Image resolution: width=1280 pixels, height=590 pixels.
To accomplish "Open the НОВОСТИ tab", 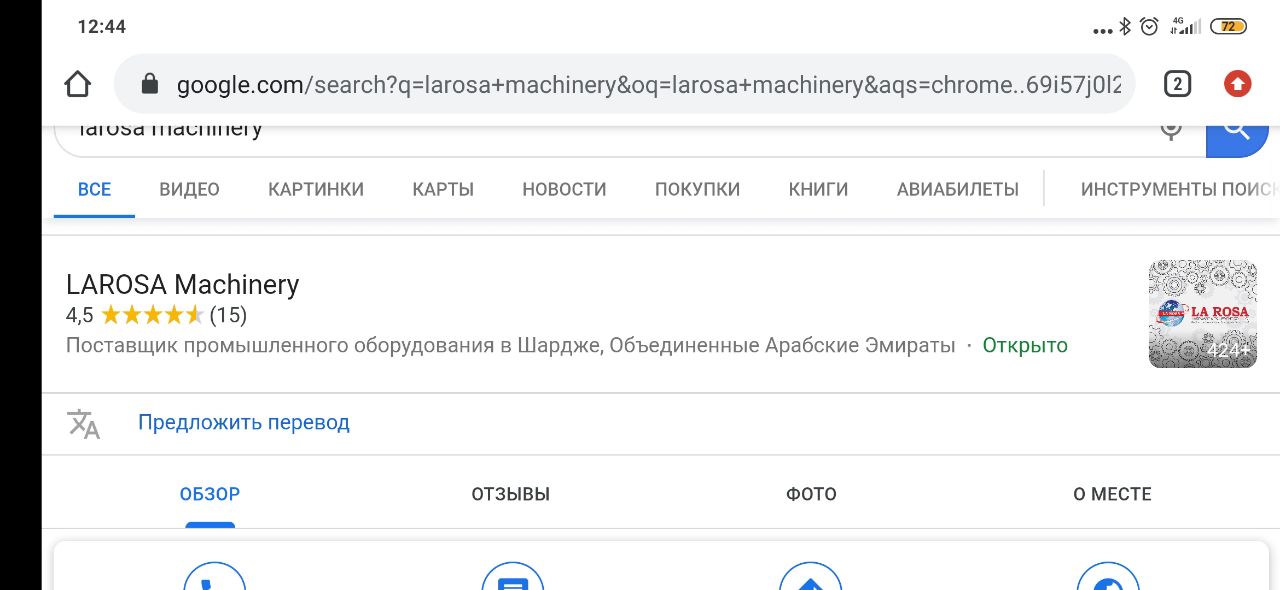I will click(564, 189).
